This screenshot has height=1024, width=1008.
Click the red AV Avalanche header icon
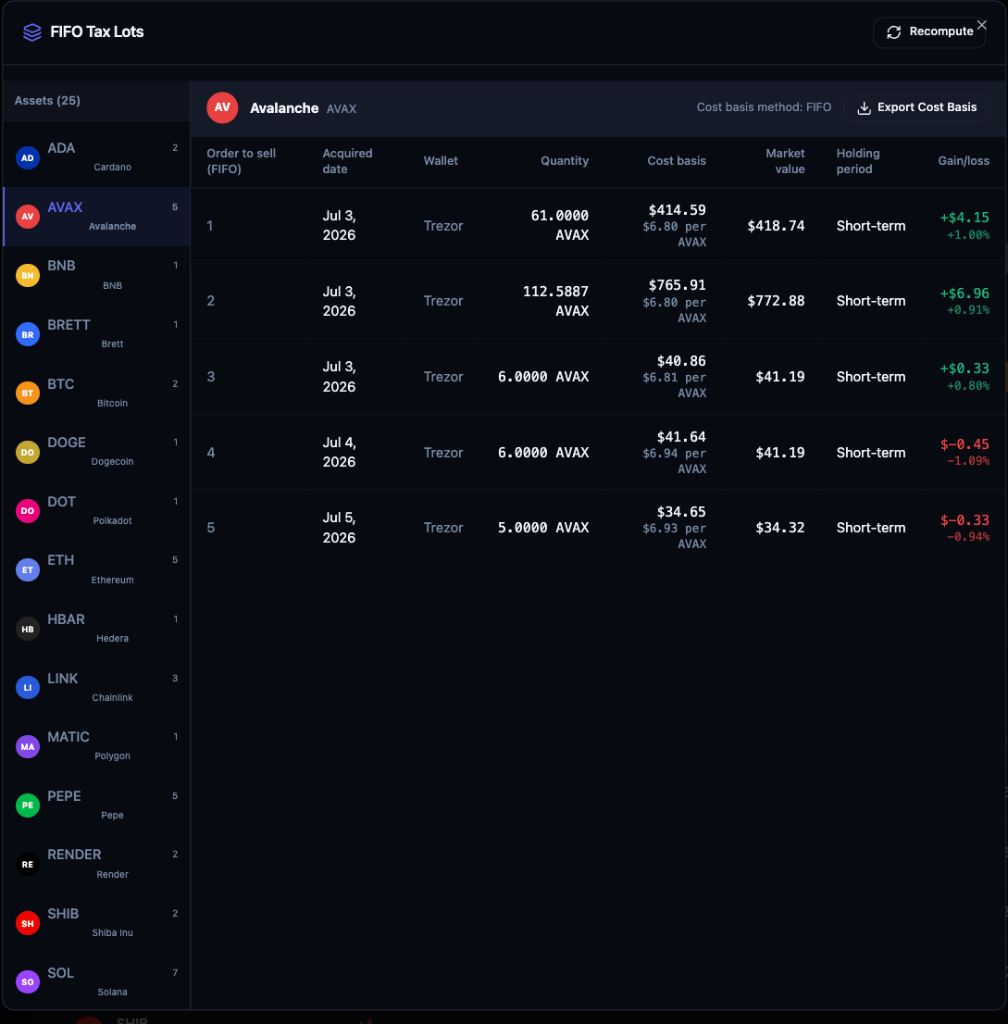222,108
